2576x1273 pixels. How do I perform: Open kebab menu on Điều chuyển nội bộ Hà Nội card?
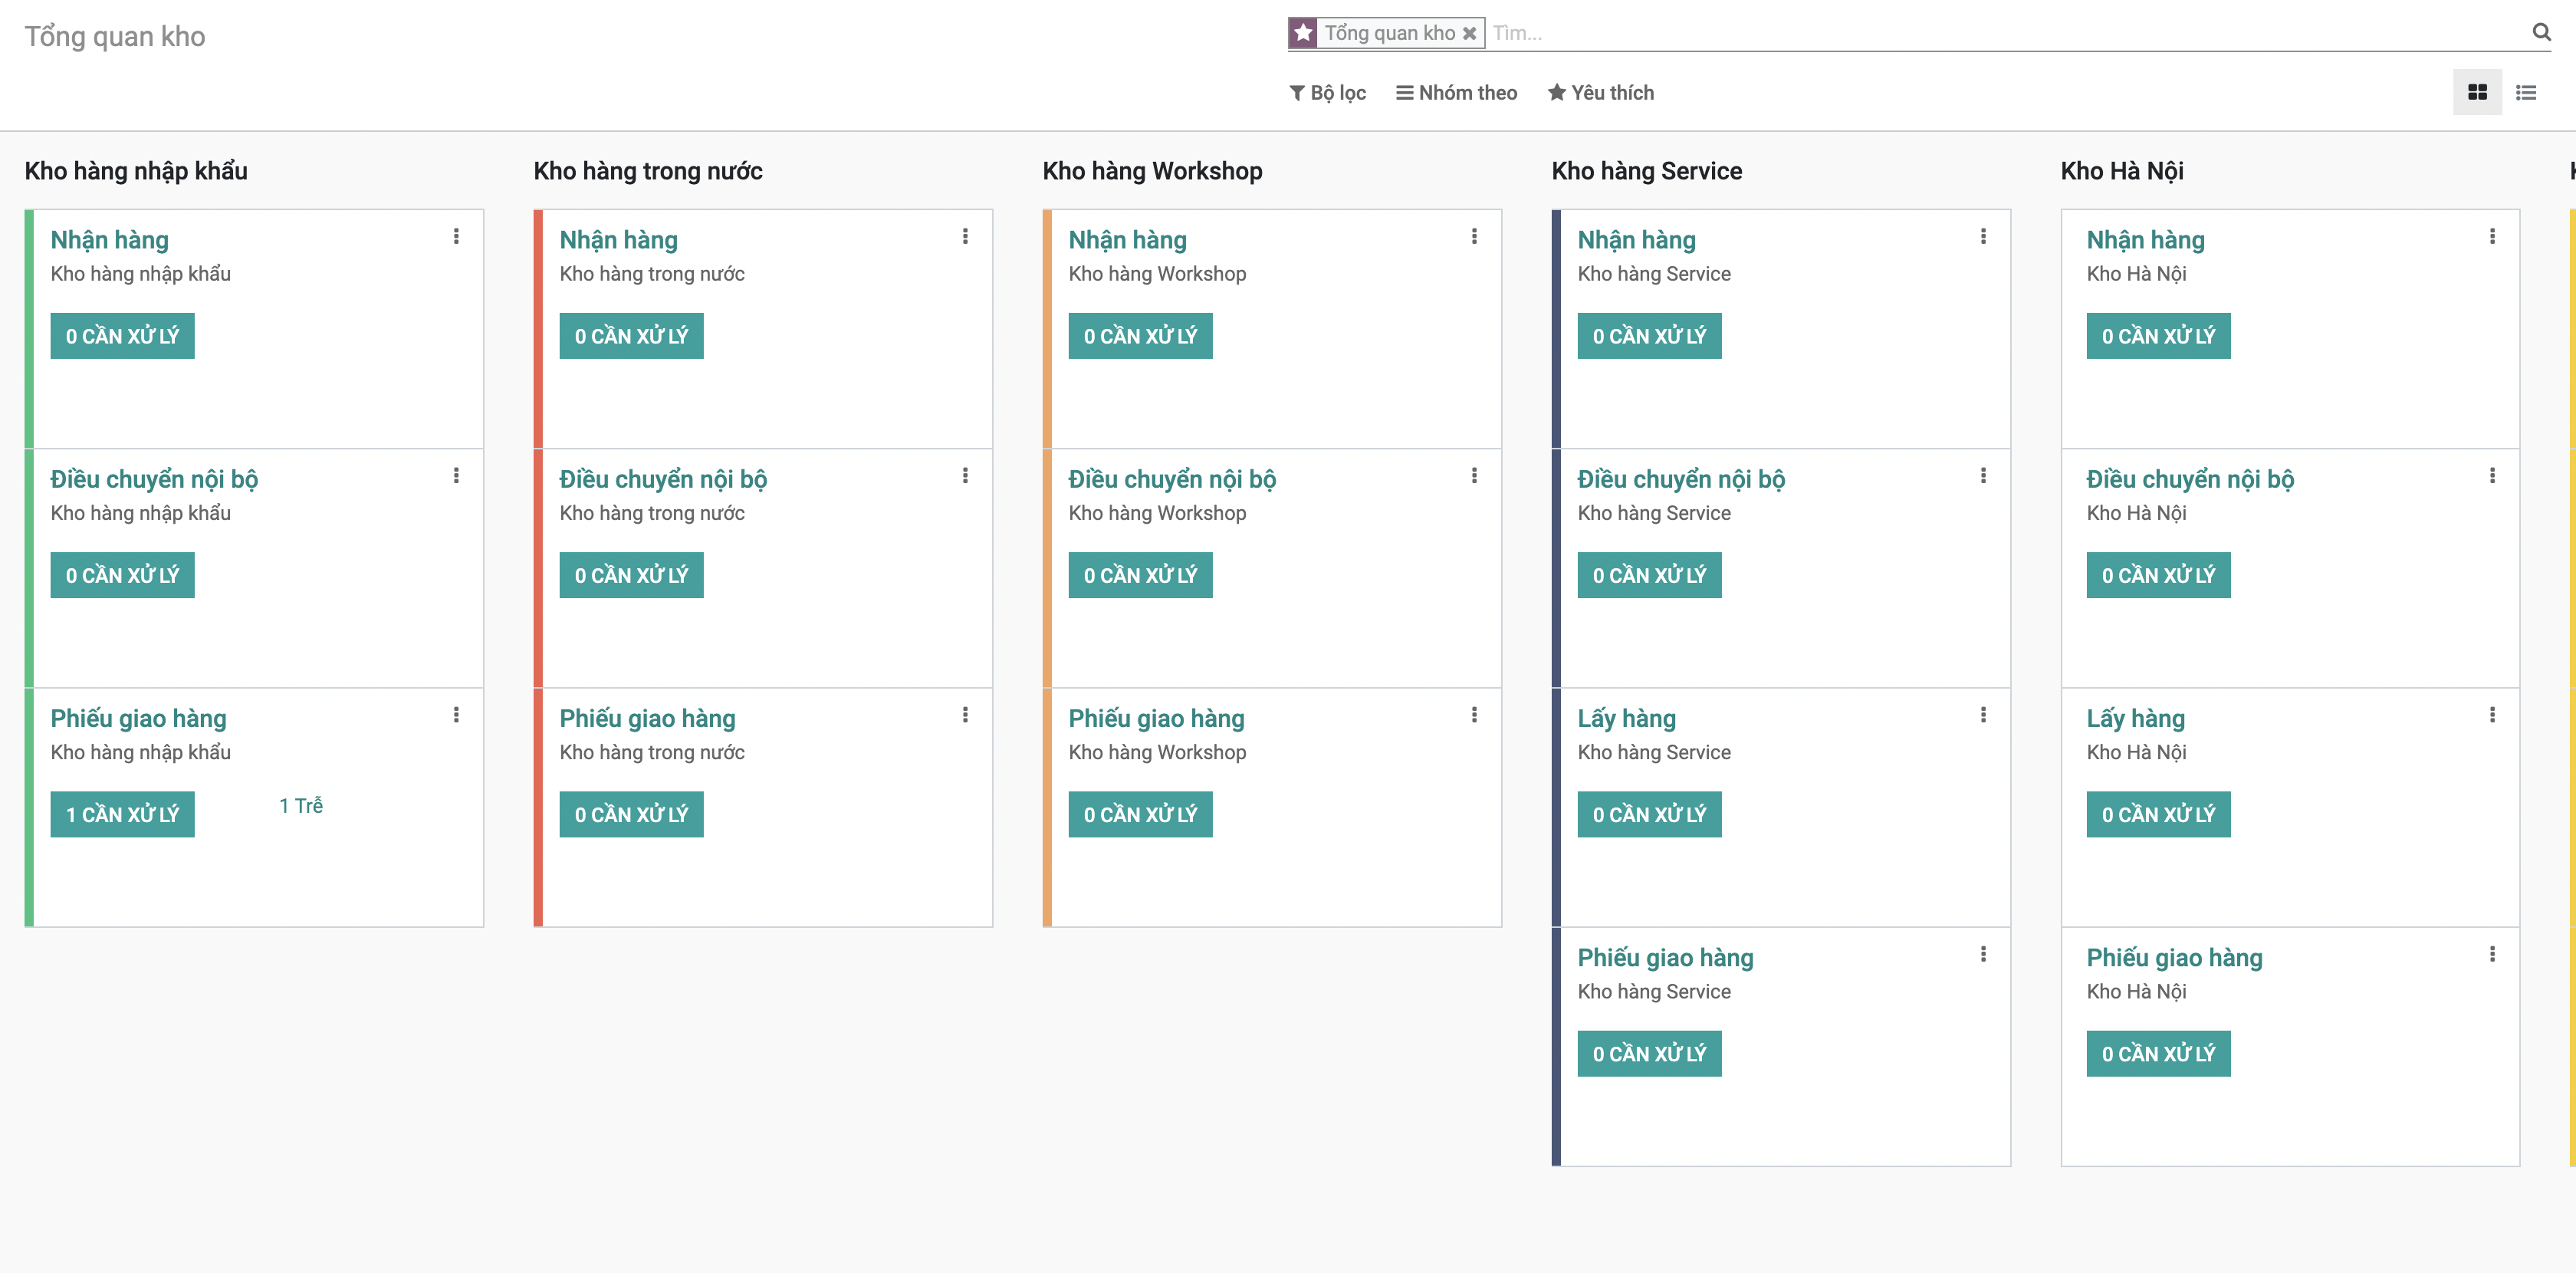2492,475
